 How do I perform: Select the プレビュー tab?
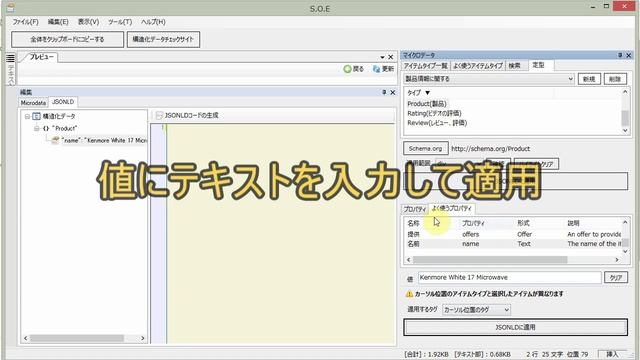(x=41, y=57)
